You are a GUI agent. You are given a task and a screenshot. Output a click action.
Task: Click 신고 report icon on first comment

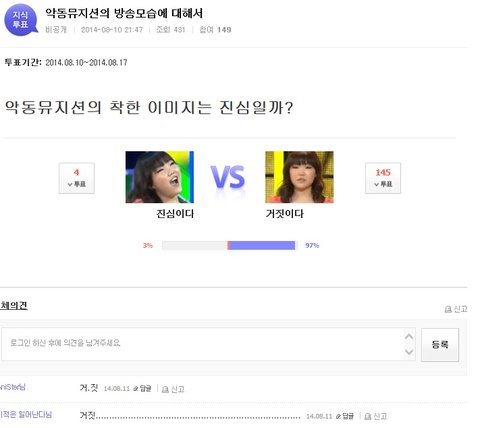pos(165,389)
